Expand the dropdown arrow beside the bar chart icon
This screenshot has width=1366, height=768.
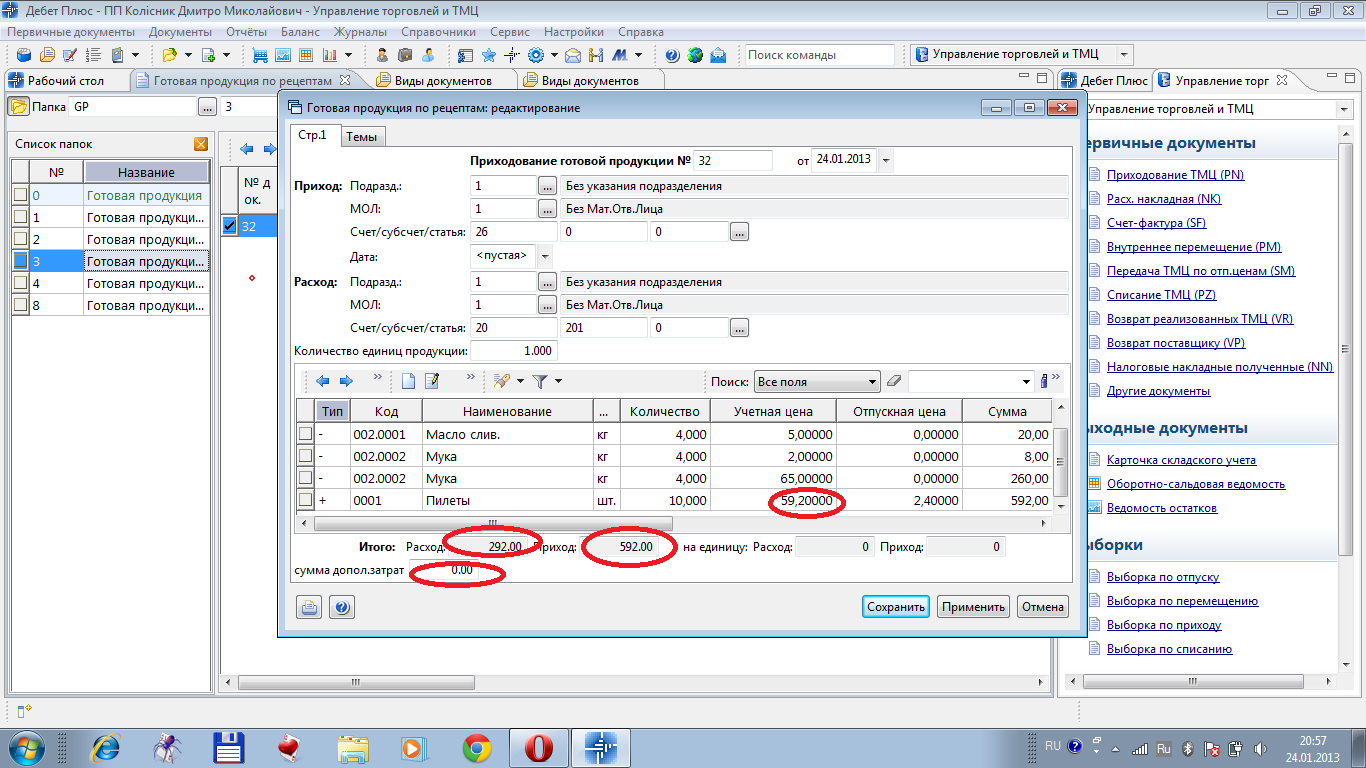tap(348, 55)
